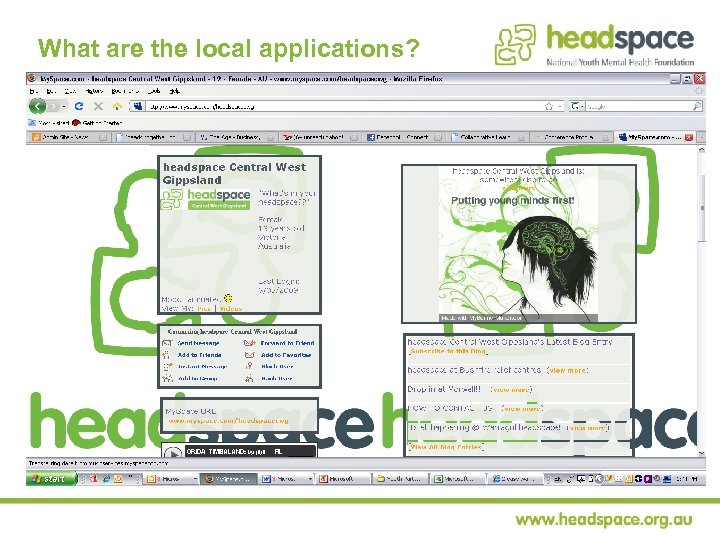Switch to Microsoft Excel taskbar button
Viewport: 720px width, 540px height.
(457, 479)
